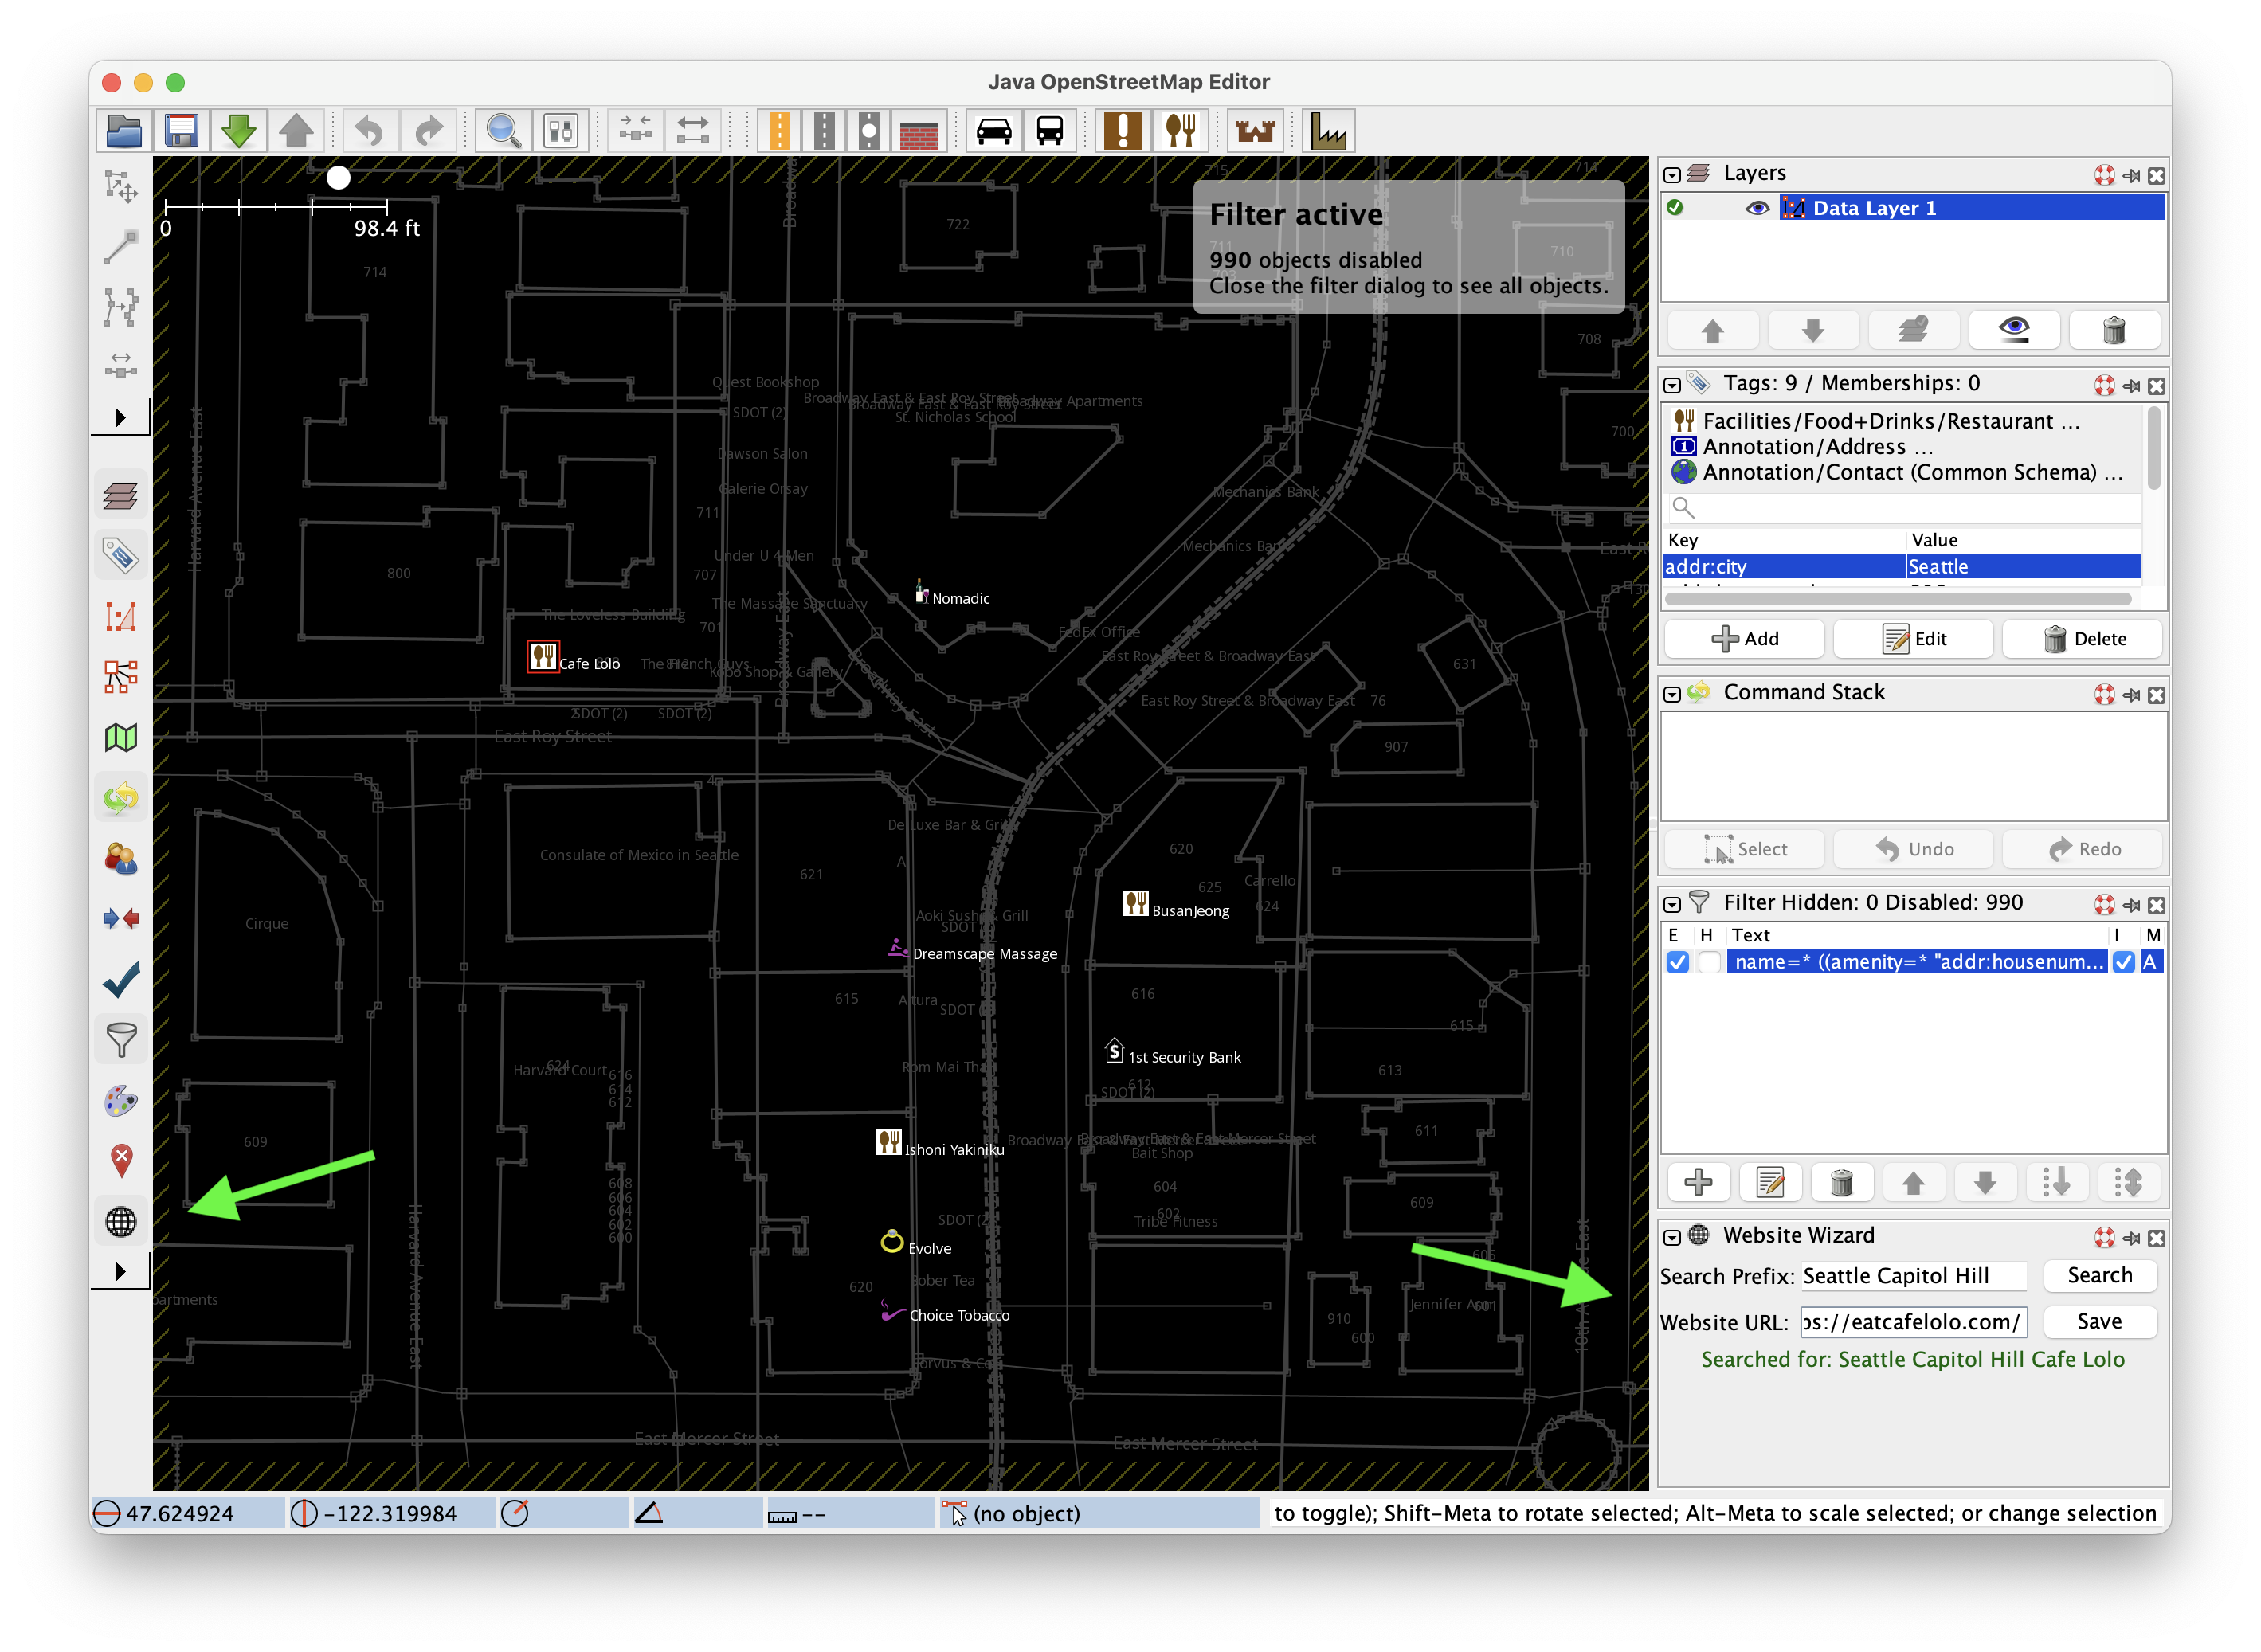Click the Add tag button

(1745, 639)
